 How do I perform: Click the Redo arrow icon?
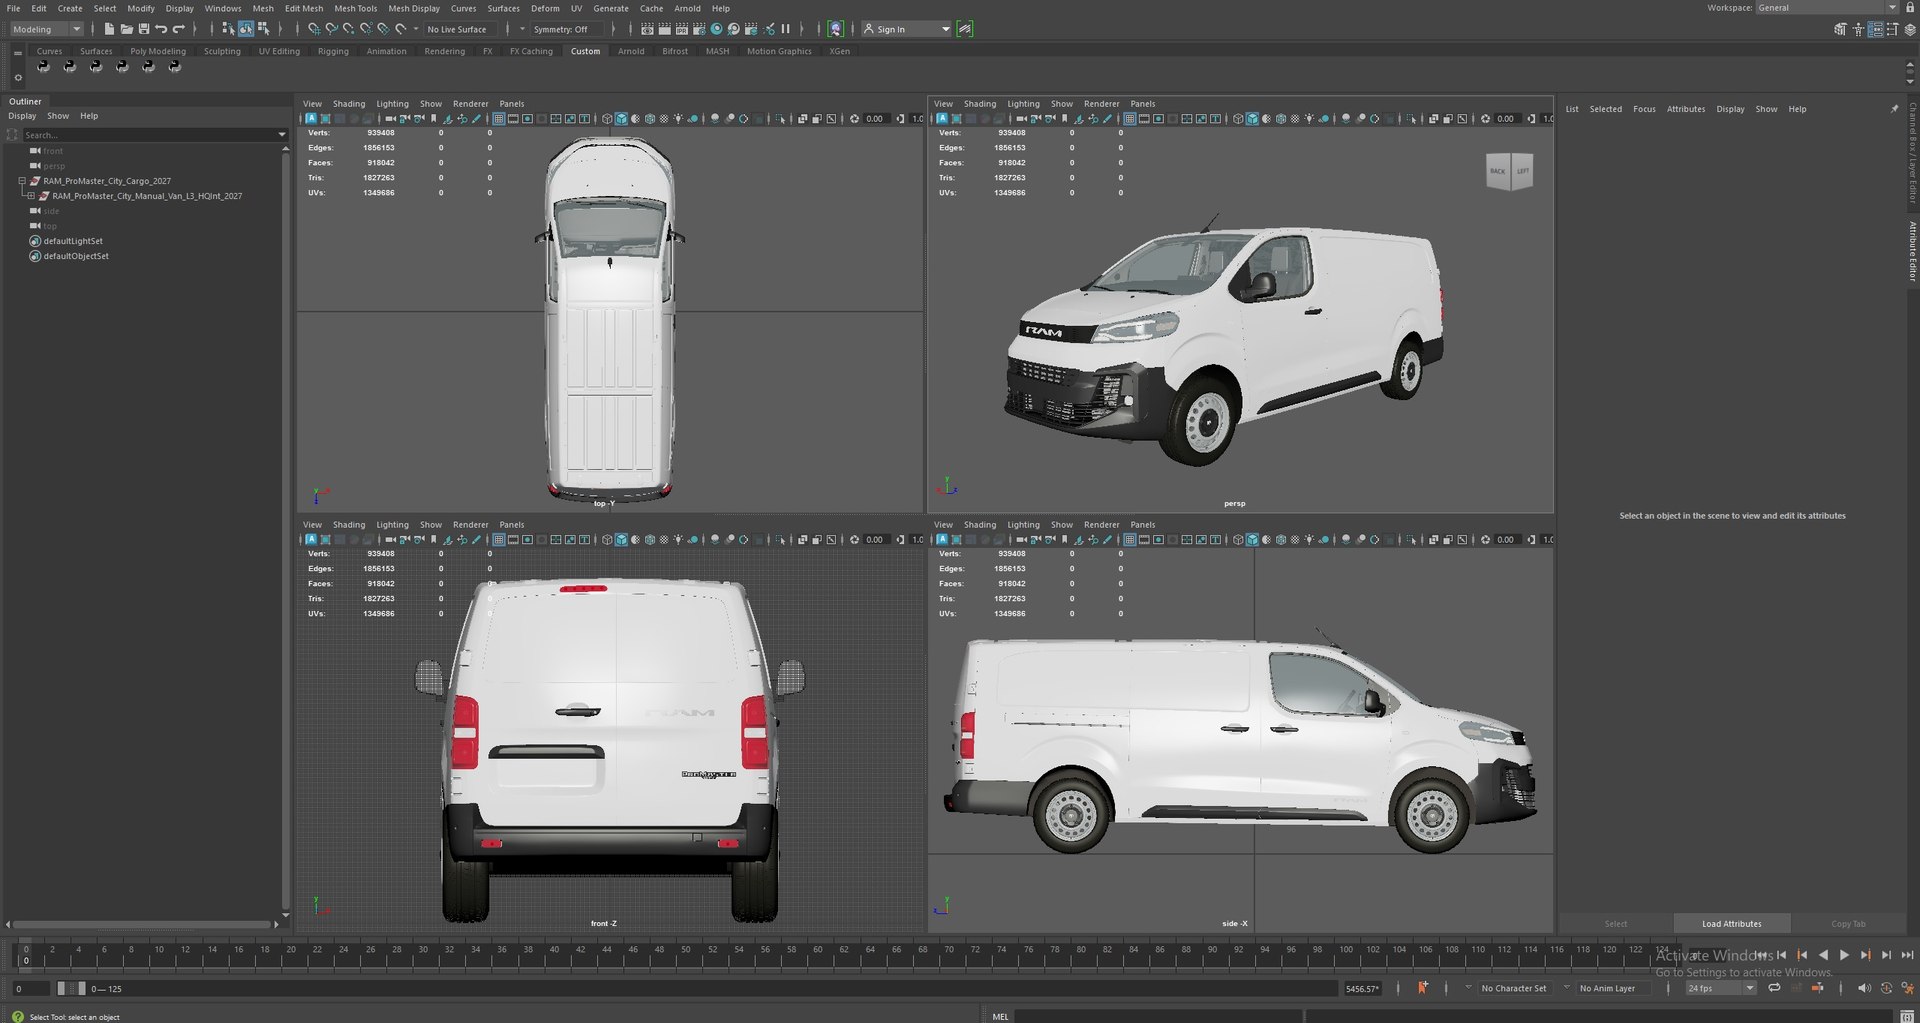coord(178,29)
